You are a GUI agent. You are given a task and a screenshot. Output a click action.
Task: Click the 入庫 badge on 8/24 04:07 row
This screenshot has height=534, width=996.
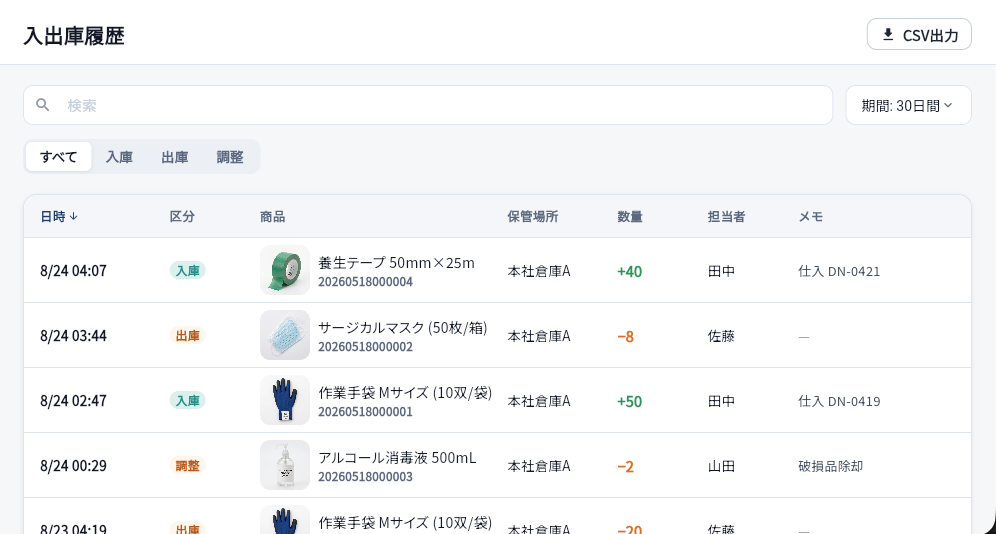tap(187, 270)
